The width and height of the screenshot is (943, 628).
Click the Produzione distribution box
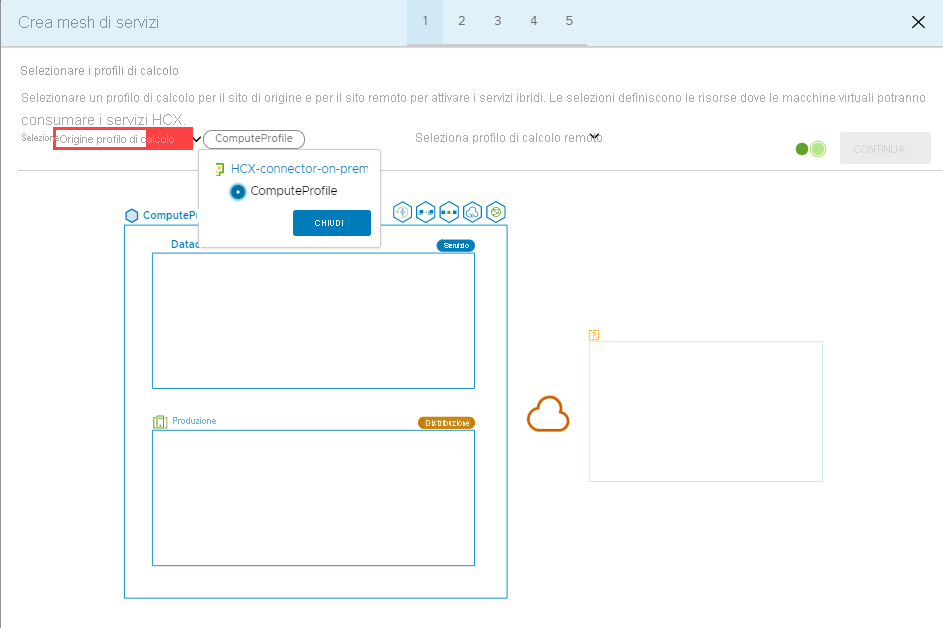[x=313, y=498]
